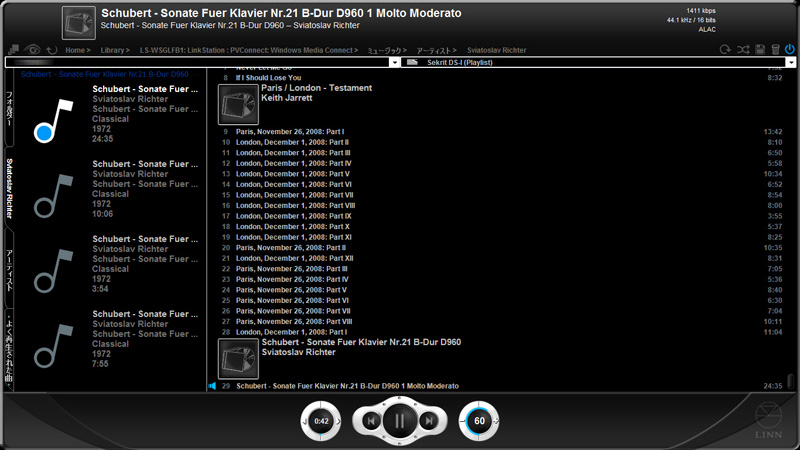Navigate to Library in the breadcrumb
Screen dimensions: 800x450
113,49
